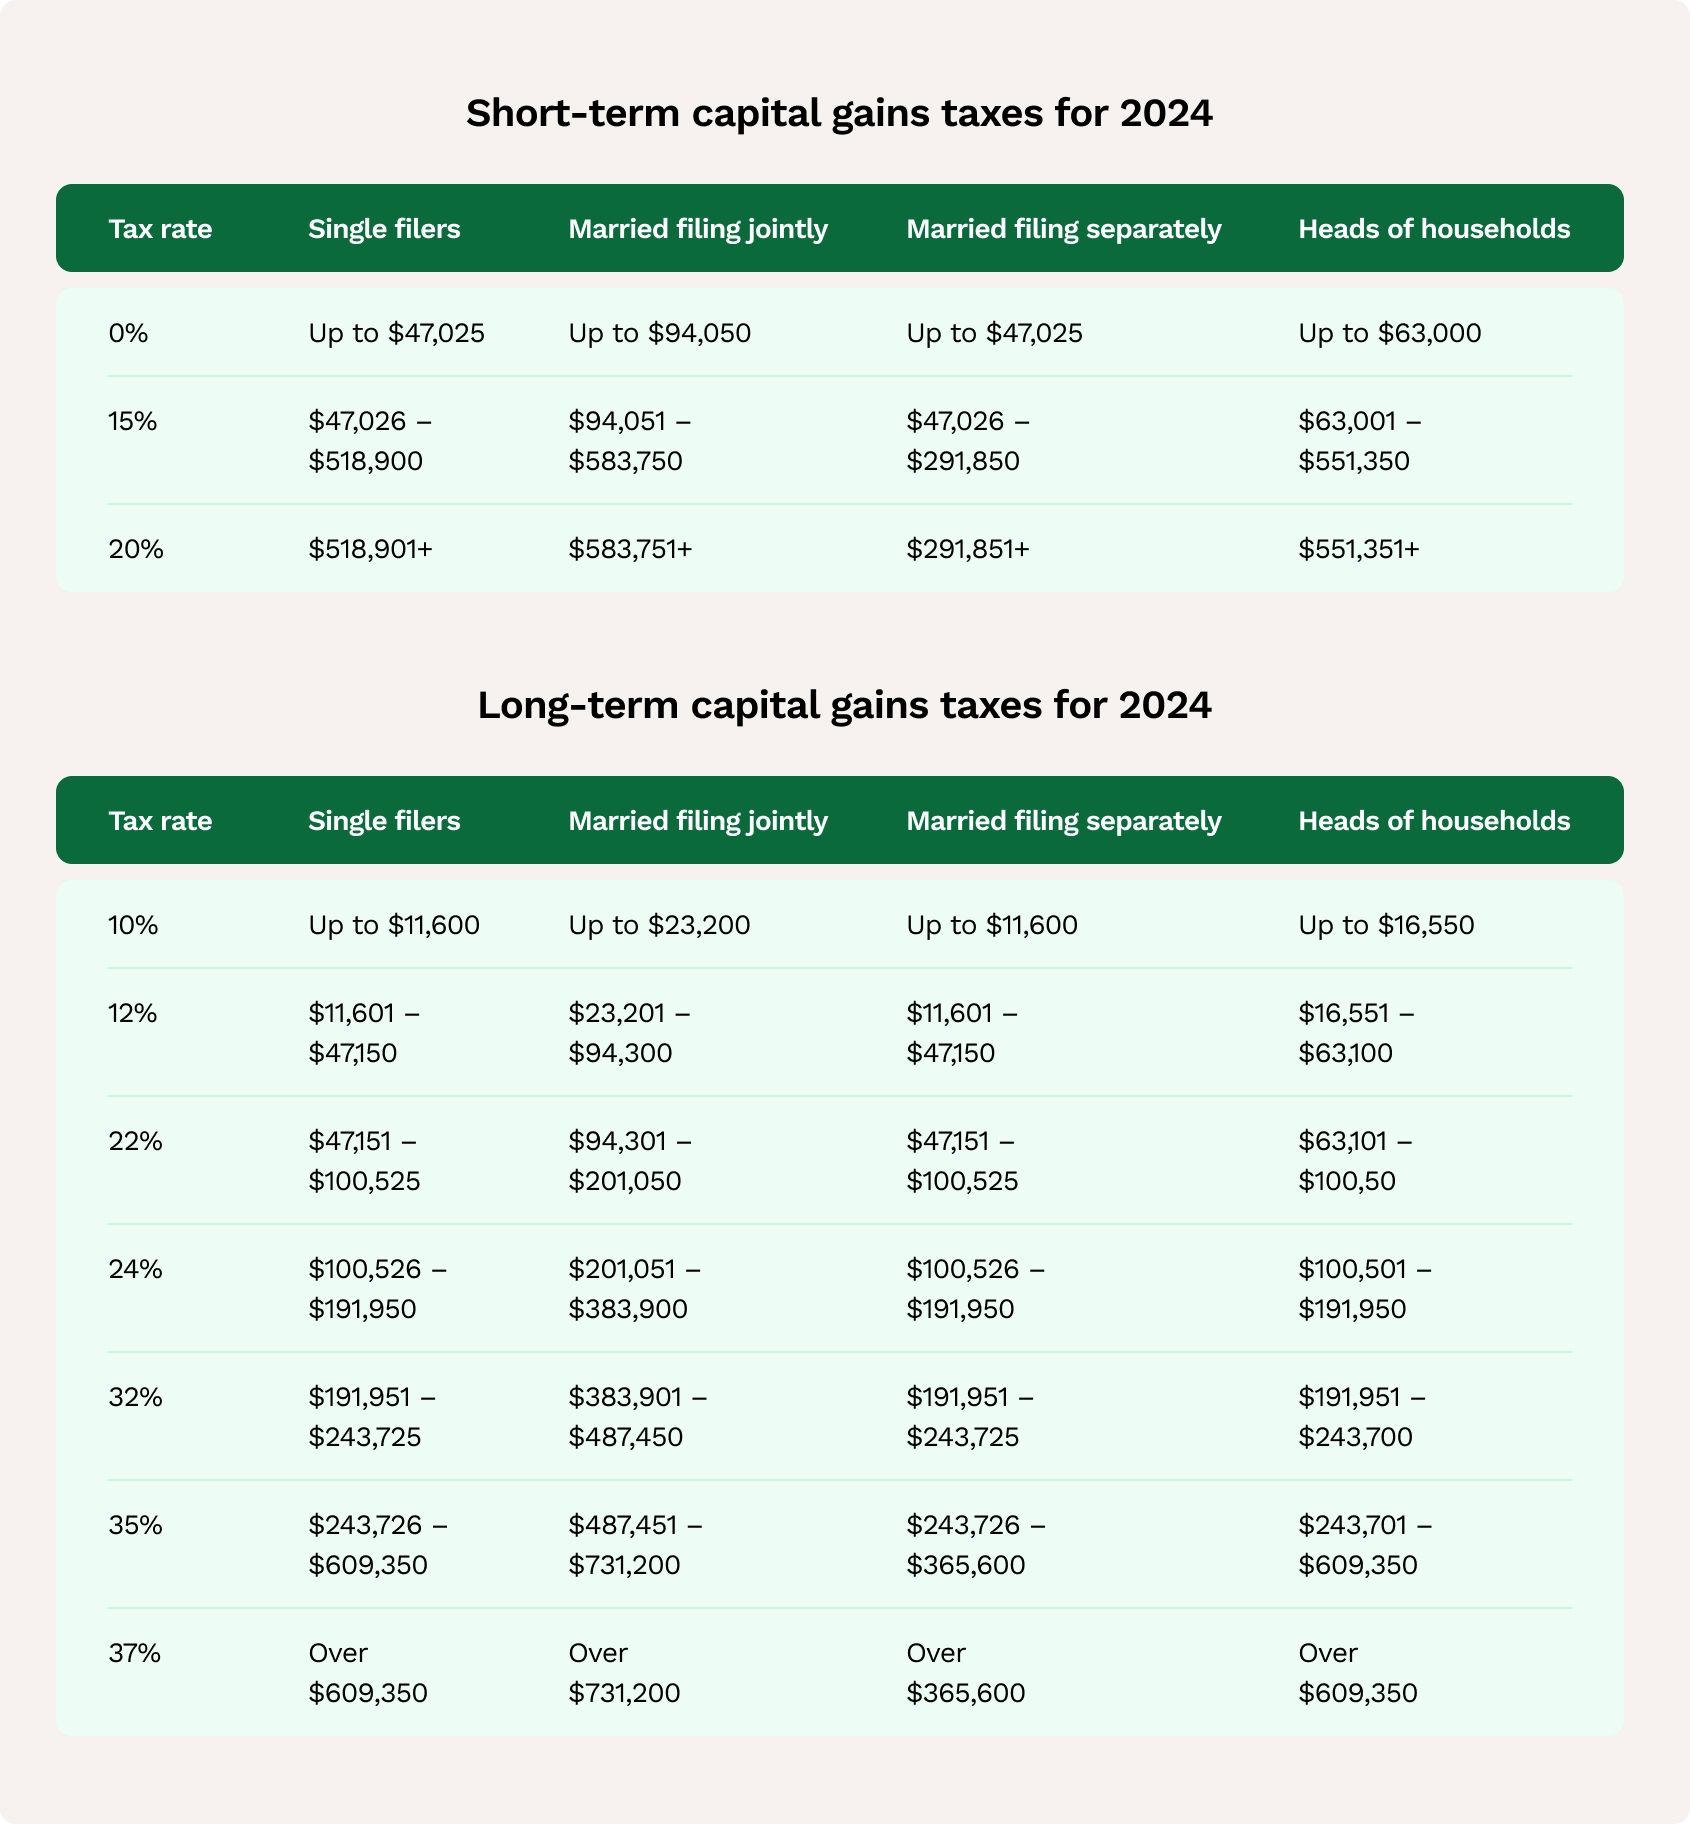Viewport: 1690px width, 1824px height.
Task: Select the $201,051 – $383,900 cell
Action: tap(634, 1289)
